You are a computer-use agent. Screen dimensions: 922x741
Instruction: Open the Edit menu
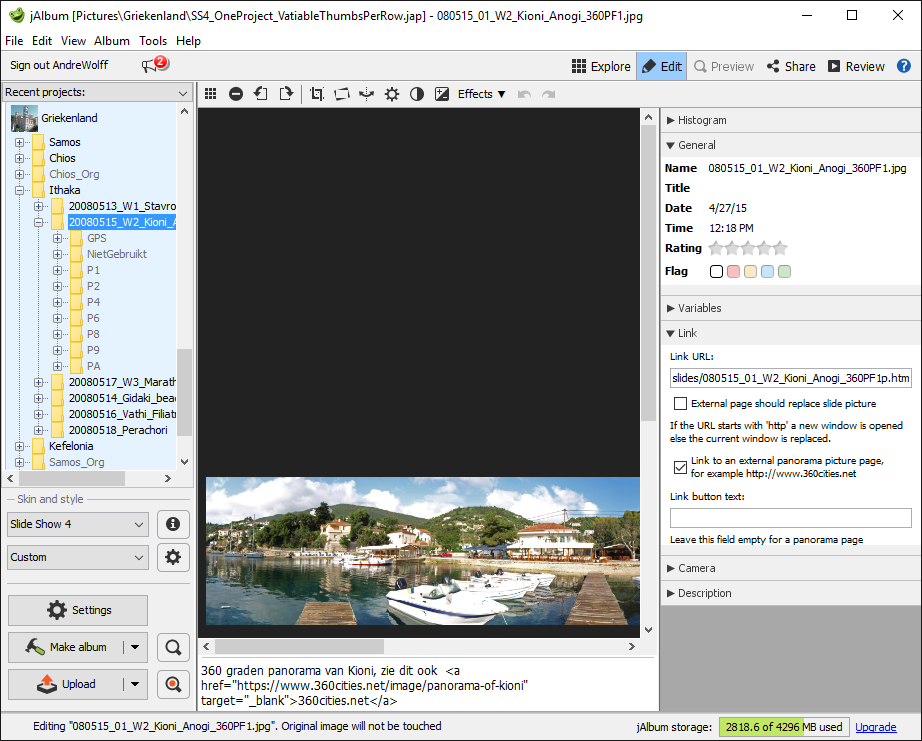(x=42, y=41)
